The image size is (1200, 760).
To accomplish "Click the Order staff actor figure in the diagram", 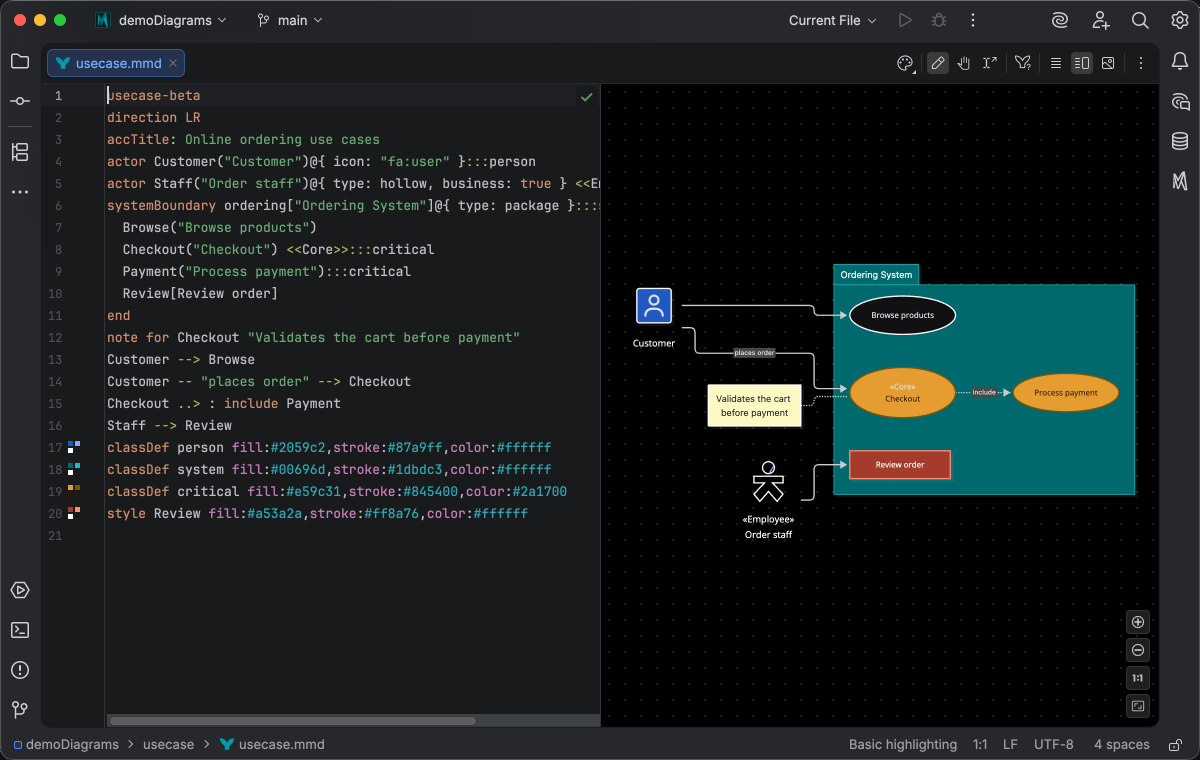I will (x=768, y=482).
